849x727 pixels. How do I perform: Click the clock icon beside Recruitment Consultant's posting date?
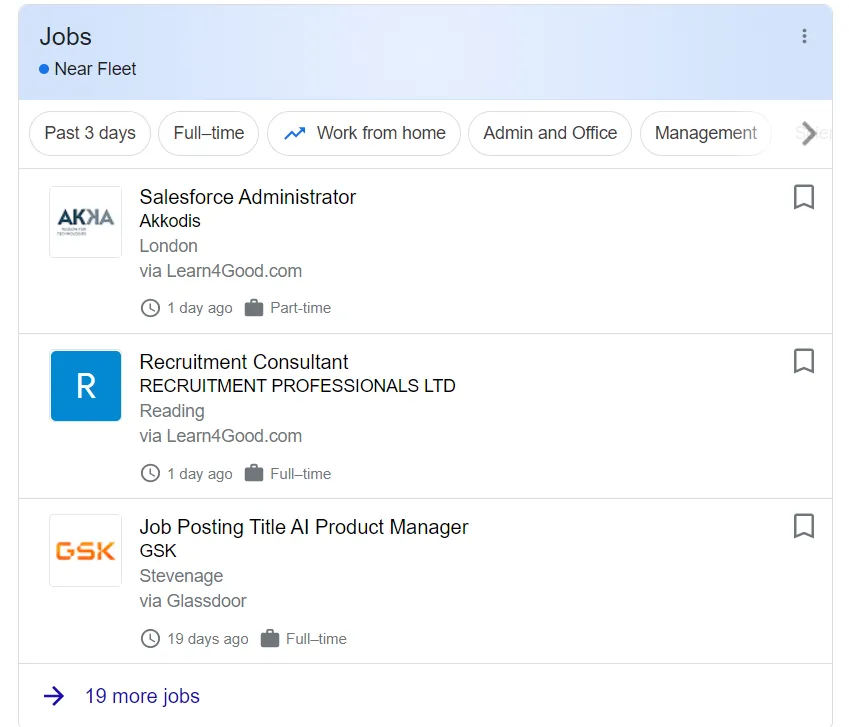coord(150,473)
